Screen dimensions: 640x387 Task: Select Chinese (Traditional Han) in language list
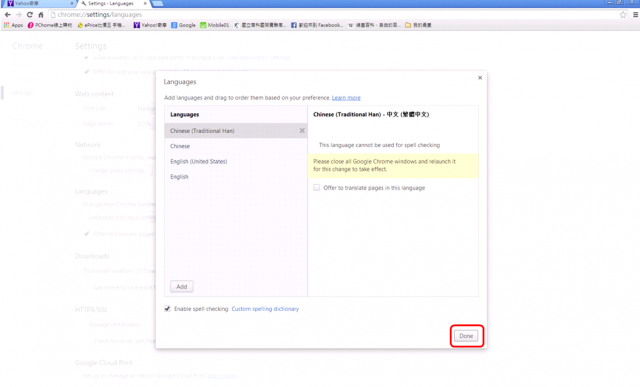pyautogui.click(x=236, y=131)
